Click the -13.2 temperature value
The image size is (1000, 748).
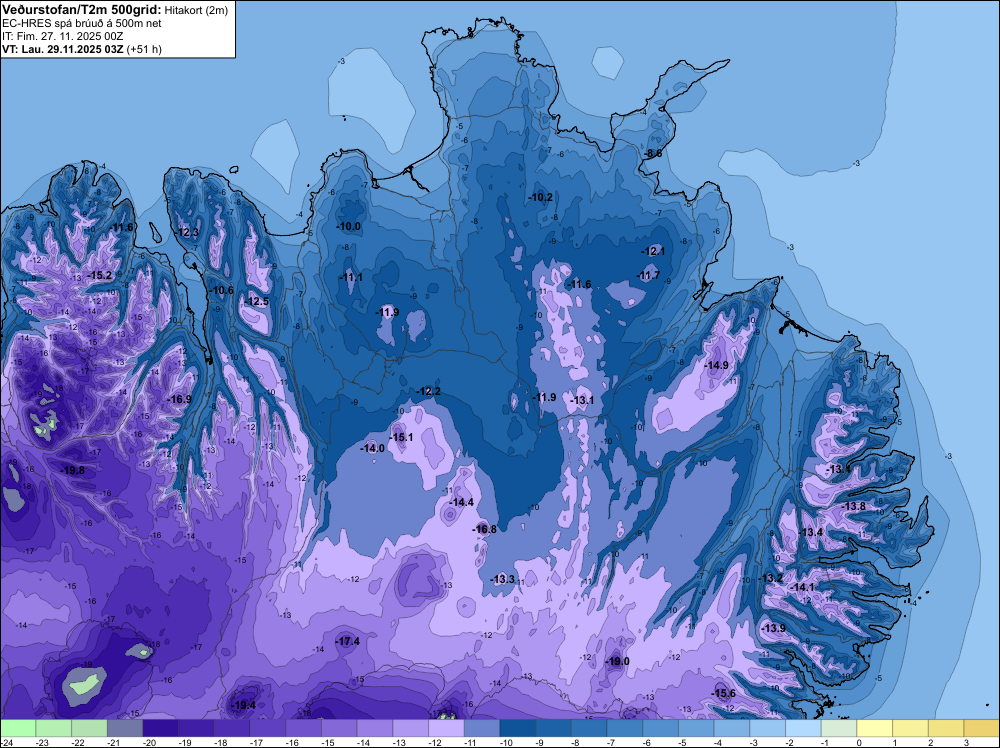[770, 578]
